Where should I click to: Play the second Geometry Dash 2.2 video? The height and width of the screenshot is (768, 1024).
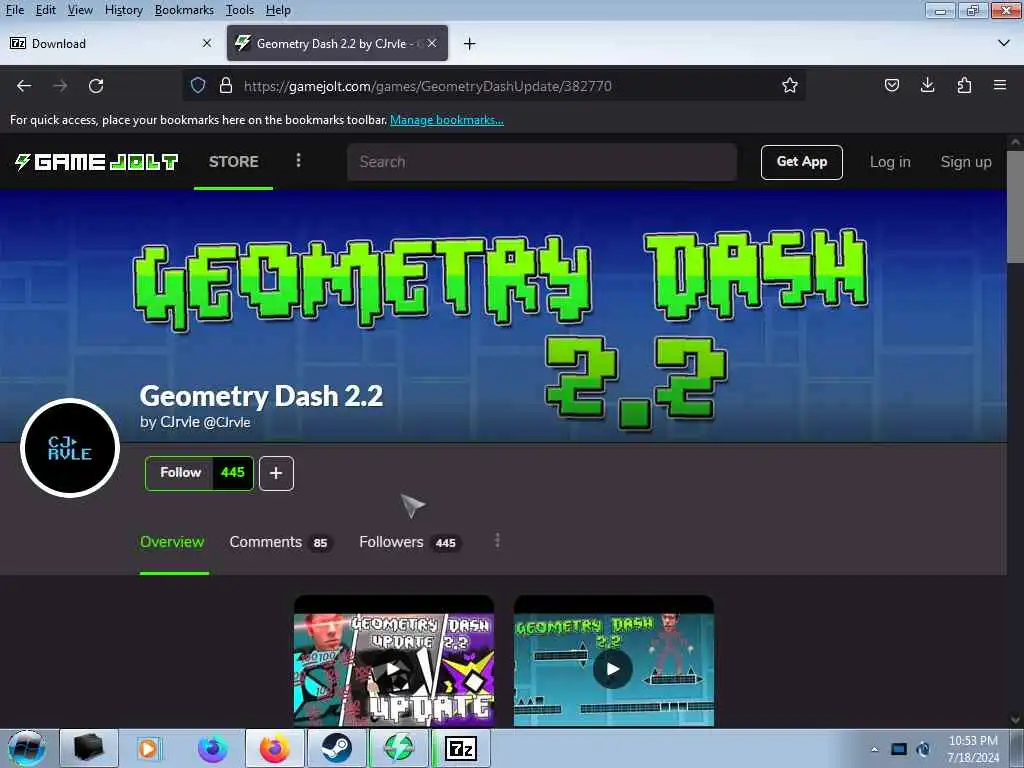click(613, 669)
